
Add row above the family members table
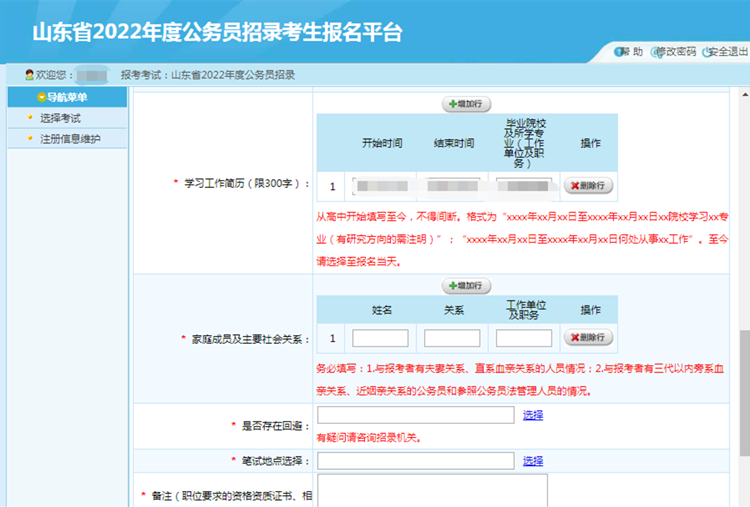(467, 286)
